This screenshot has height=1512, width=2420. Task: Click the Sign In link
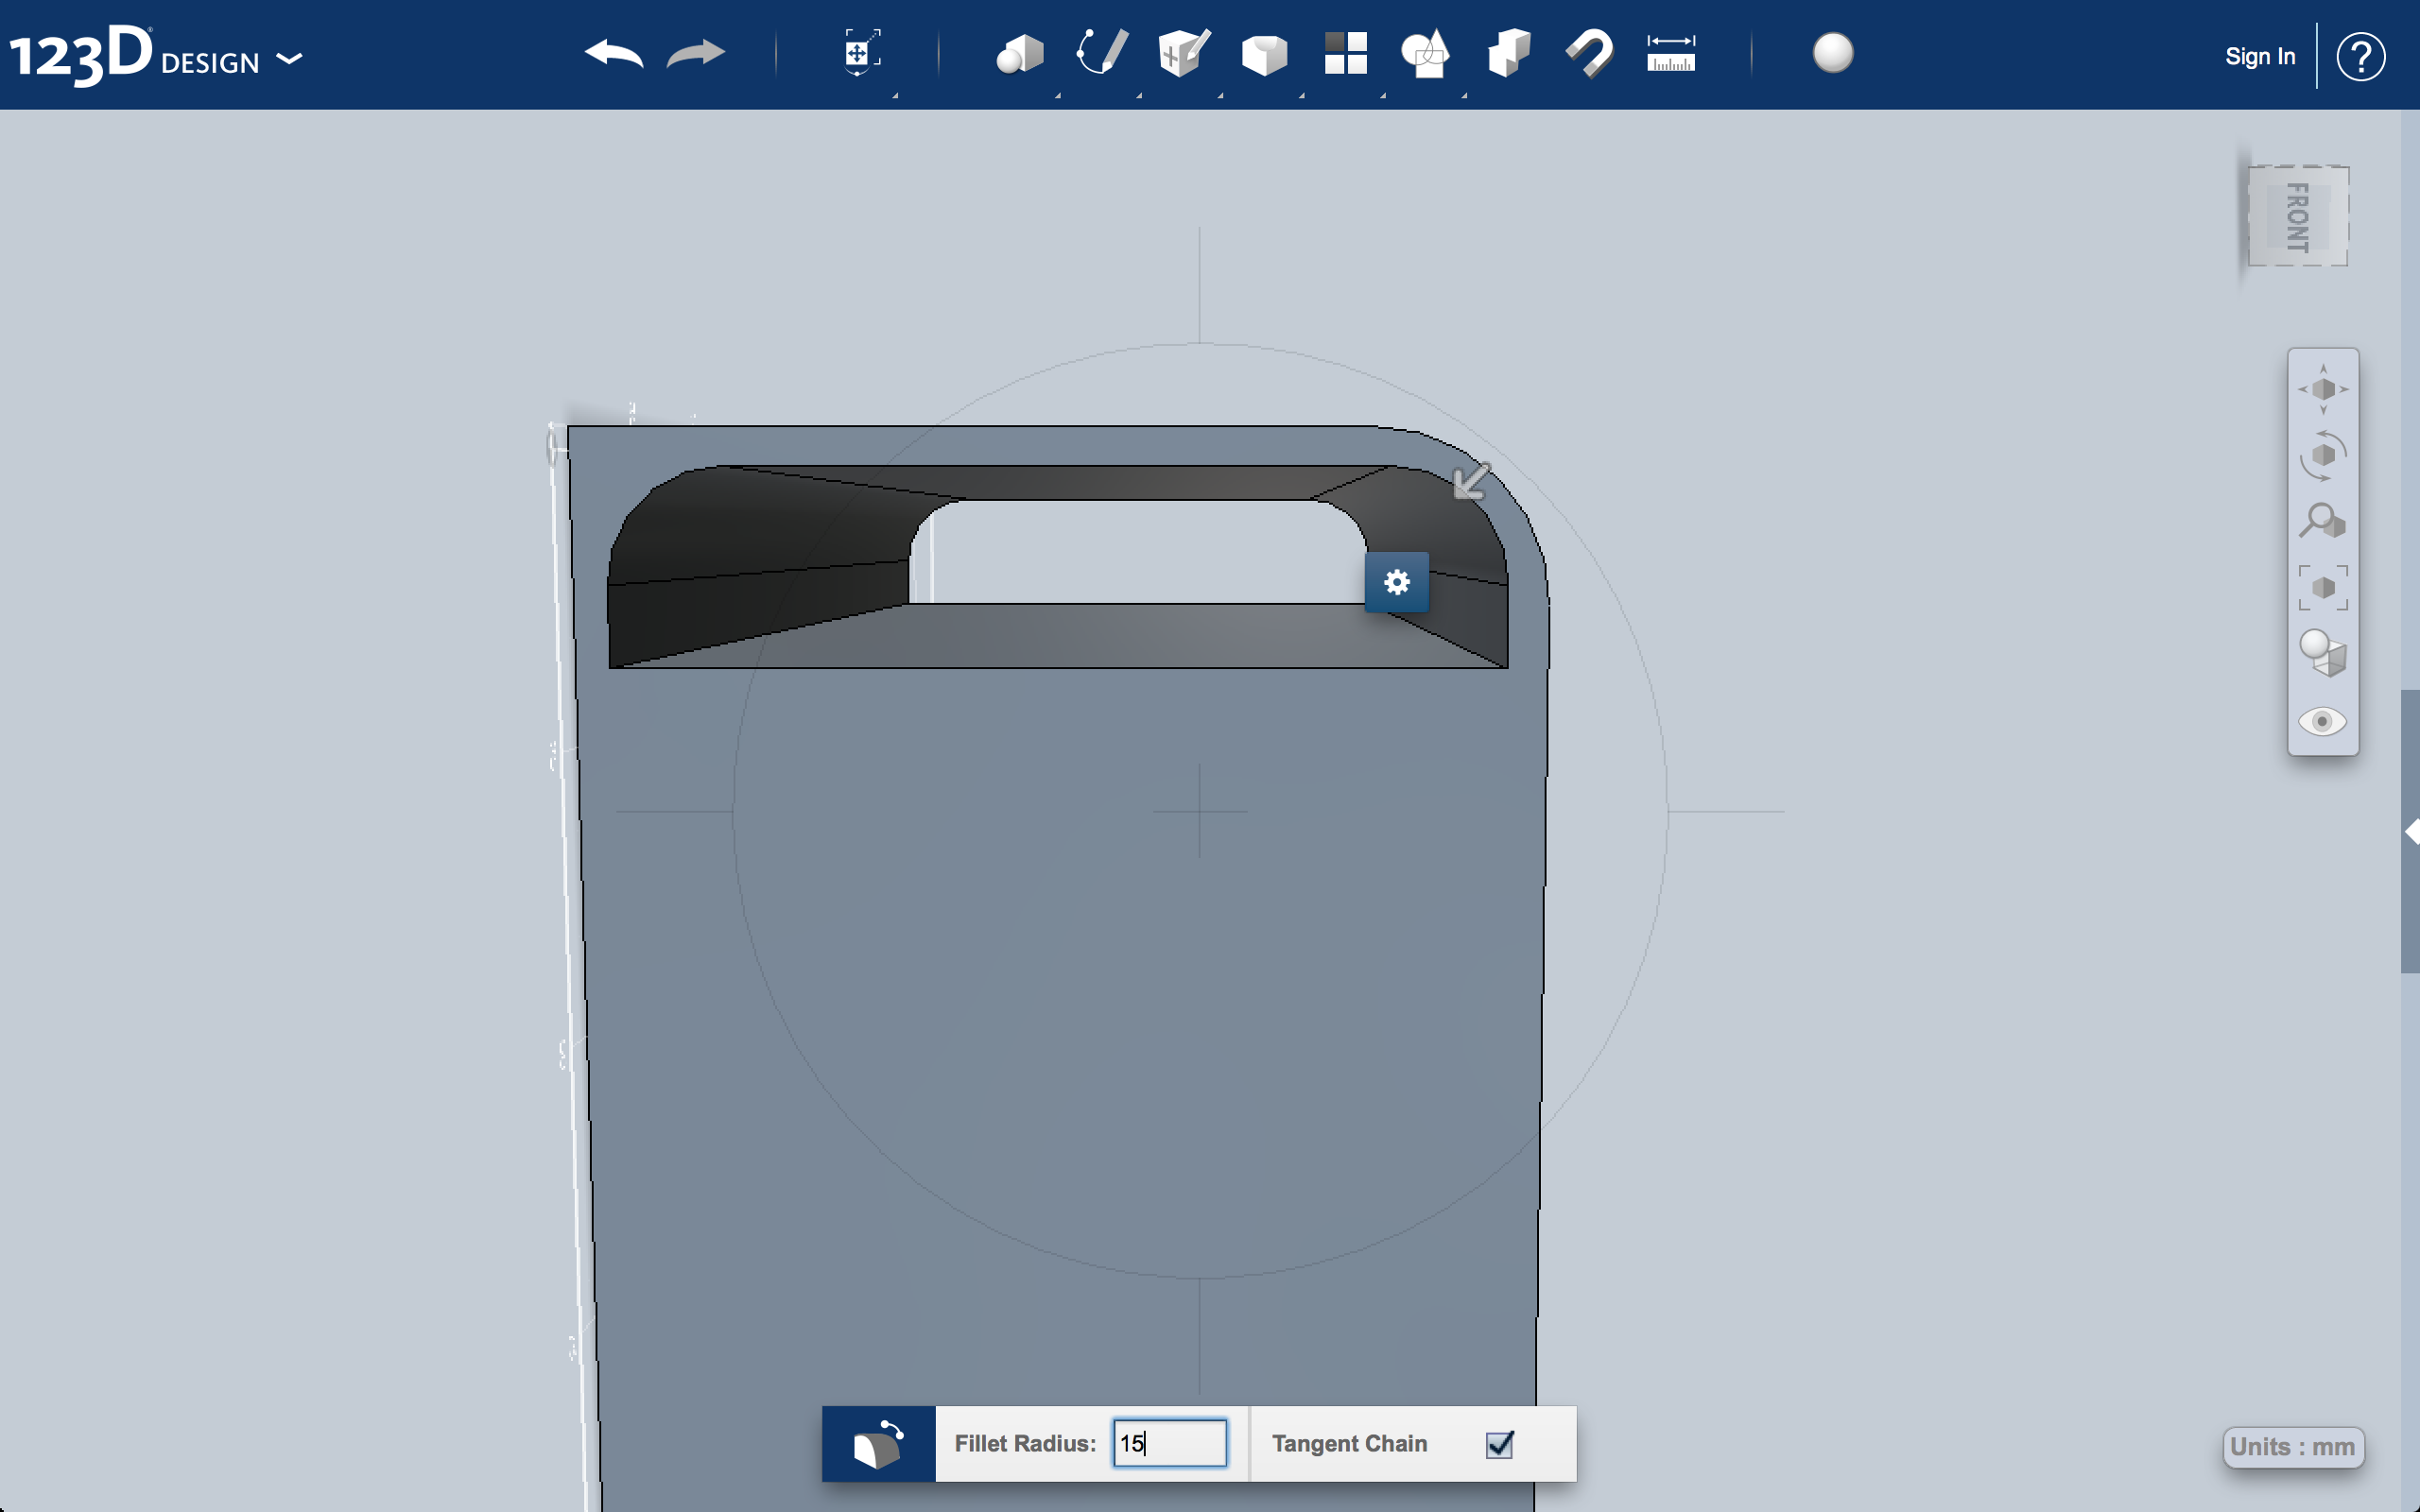click(x=2260, y=56)
